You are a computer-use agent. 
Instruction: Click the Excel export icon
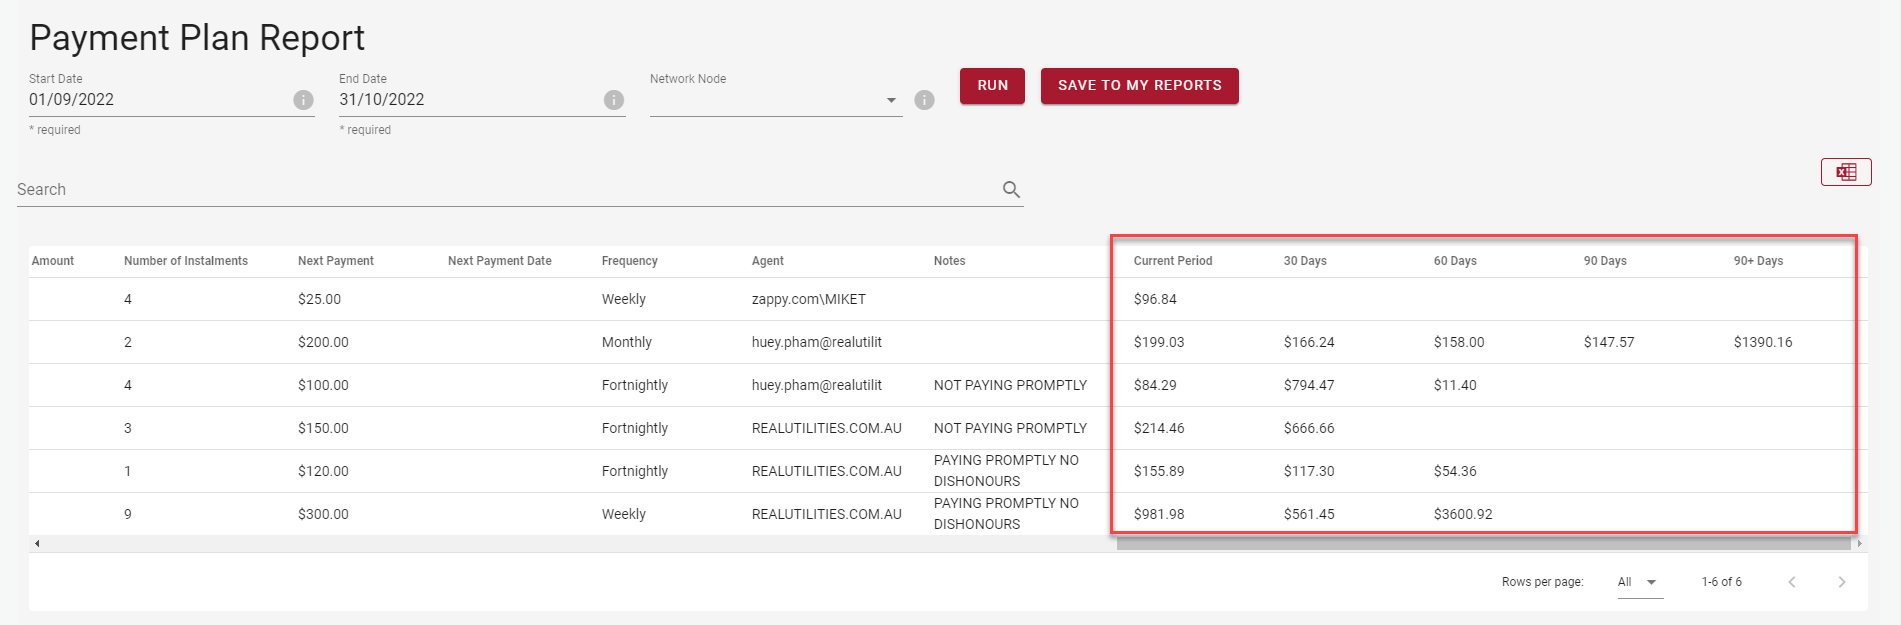(x=1845, y=172)
